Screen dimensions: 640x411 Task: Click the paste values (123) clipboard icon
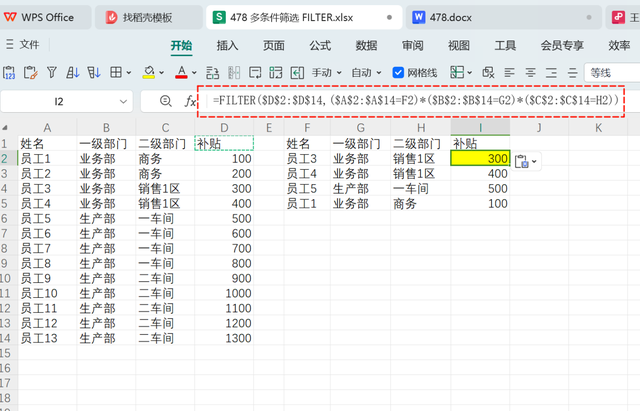click(9, 73)
